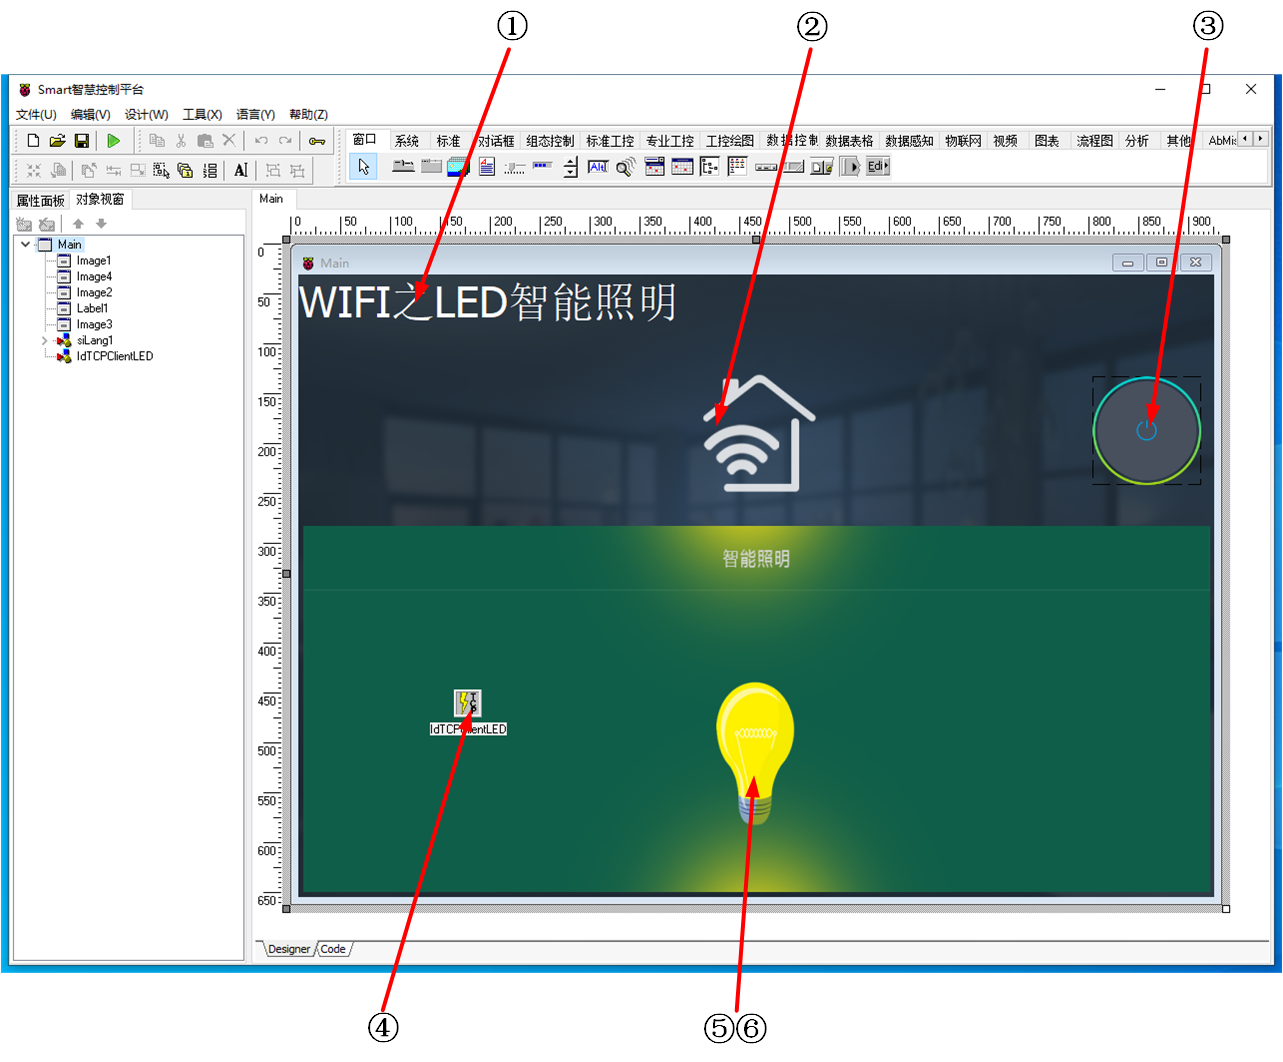Click the yellow light bulb image

(755, 754)
